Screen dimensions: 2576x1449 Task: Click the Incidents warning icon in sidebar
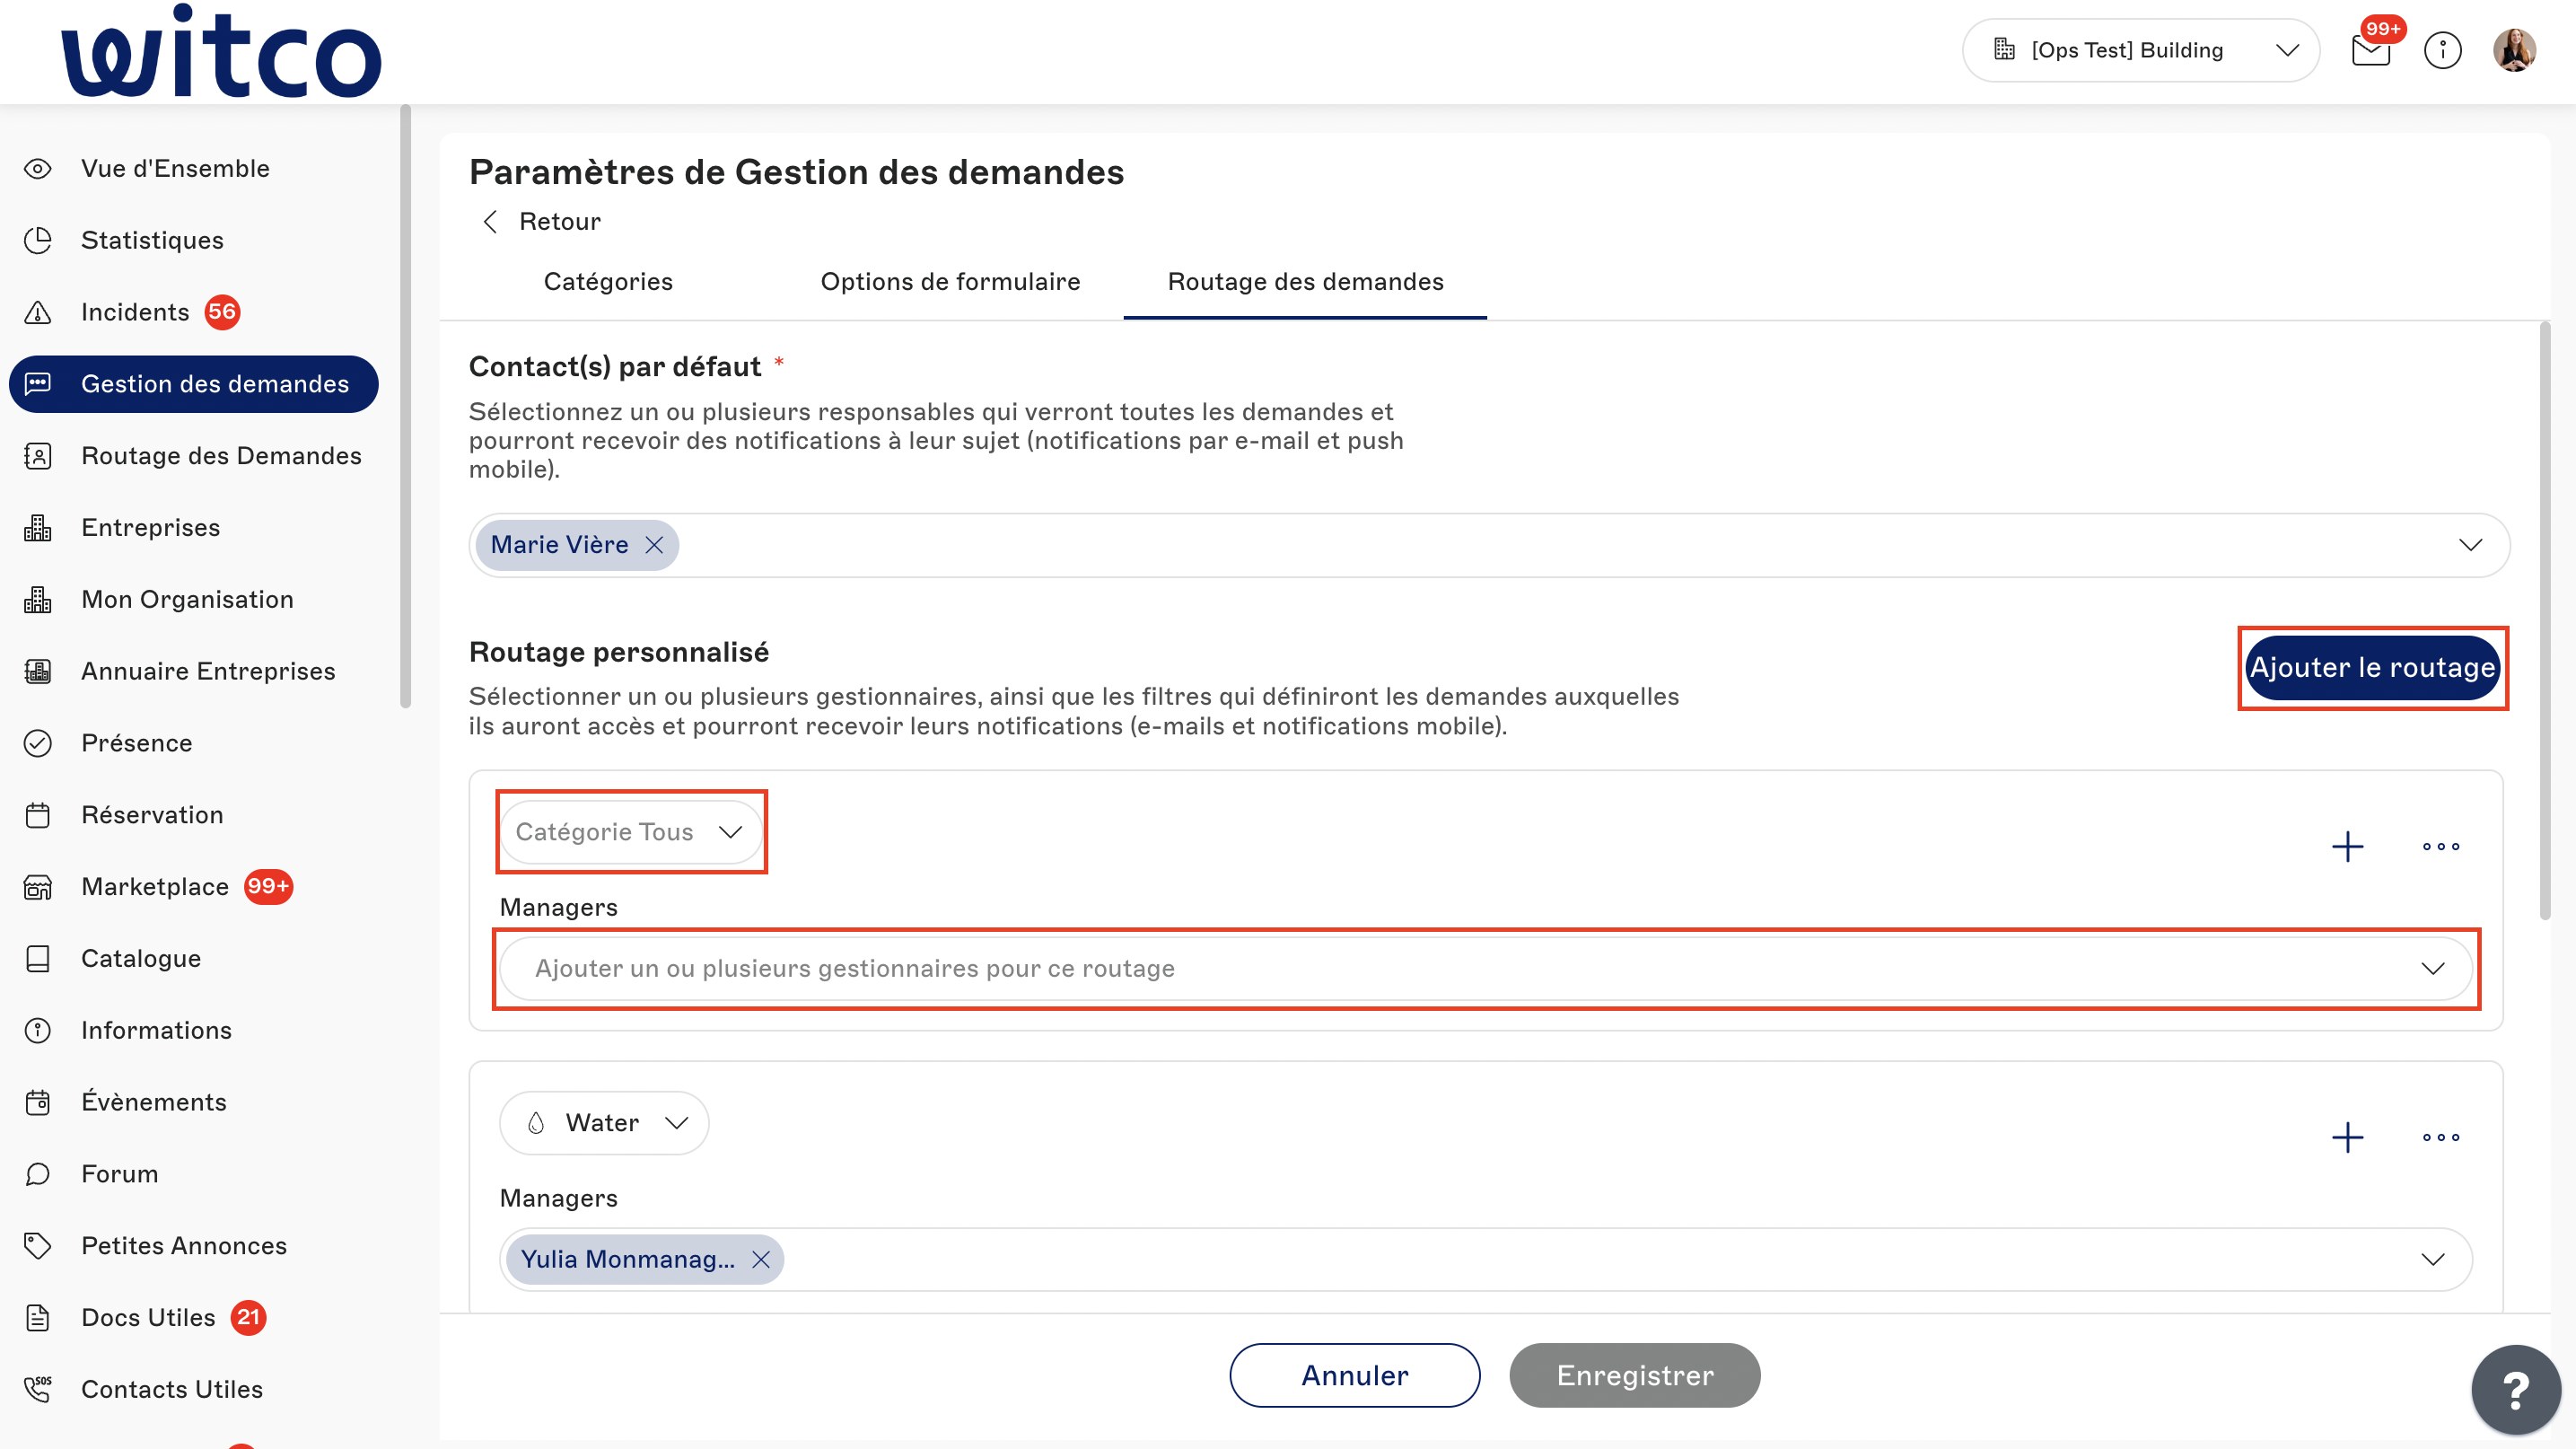[x=38, y=312]
